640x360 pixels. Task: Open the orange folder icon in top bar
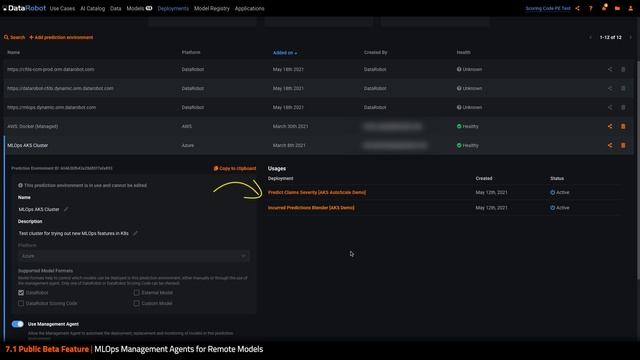(617, 8)
